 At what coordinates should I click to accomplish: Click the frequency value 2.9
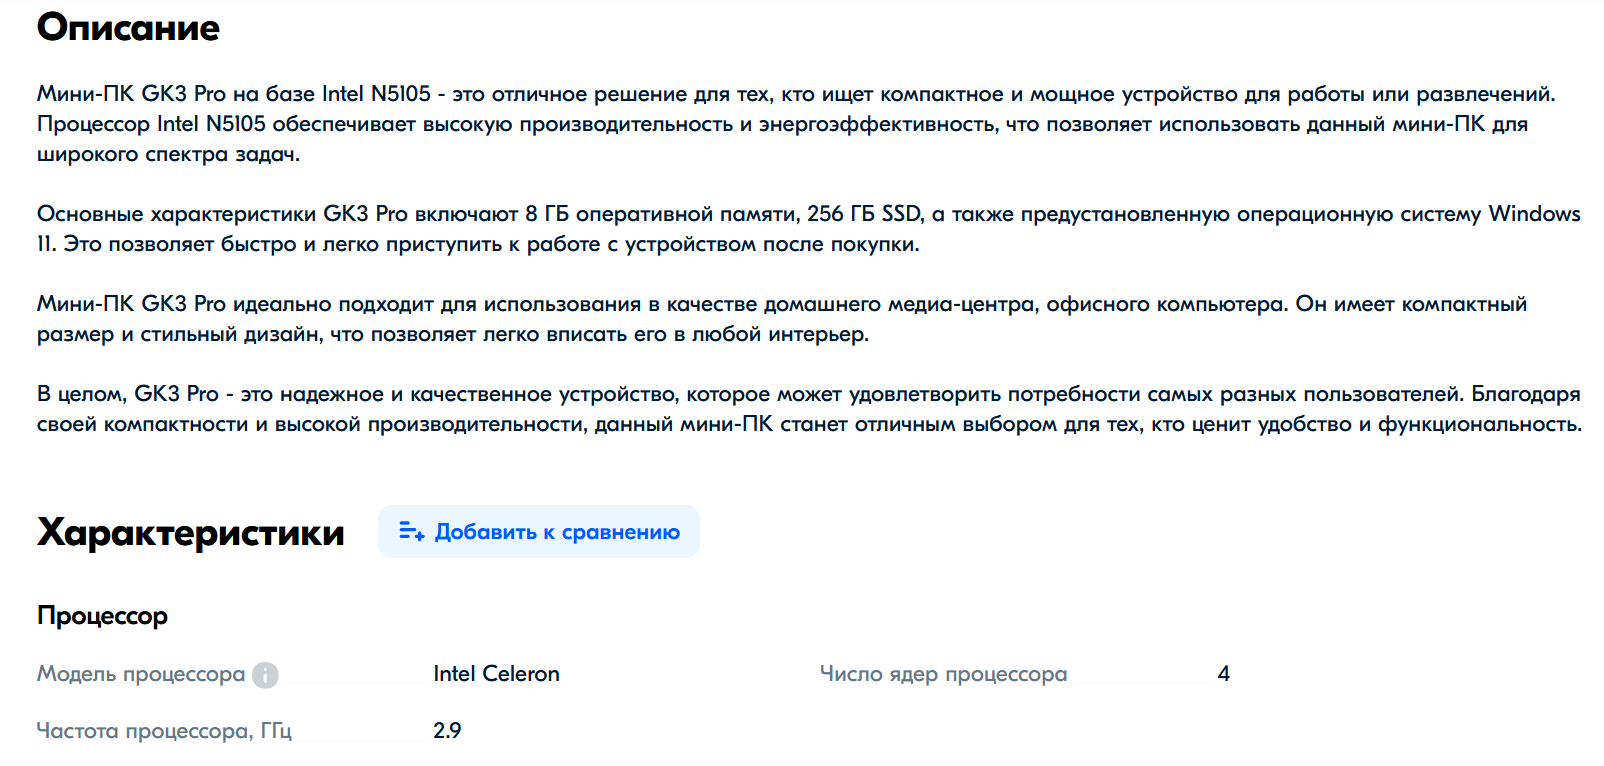[447, 731]
